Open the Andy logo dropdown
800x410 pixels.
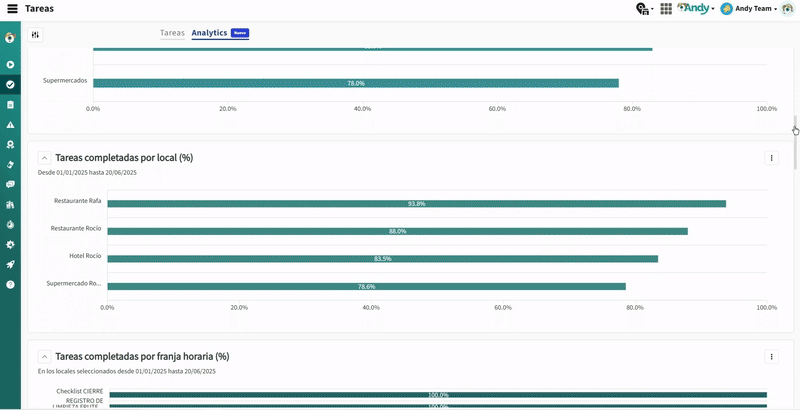[696, 8]
